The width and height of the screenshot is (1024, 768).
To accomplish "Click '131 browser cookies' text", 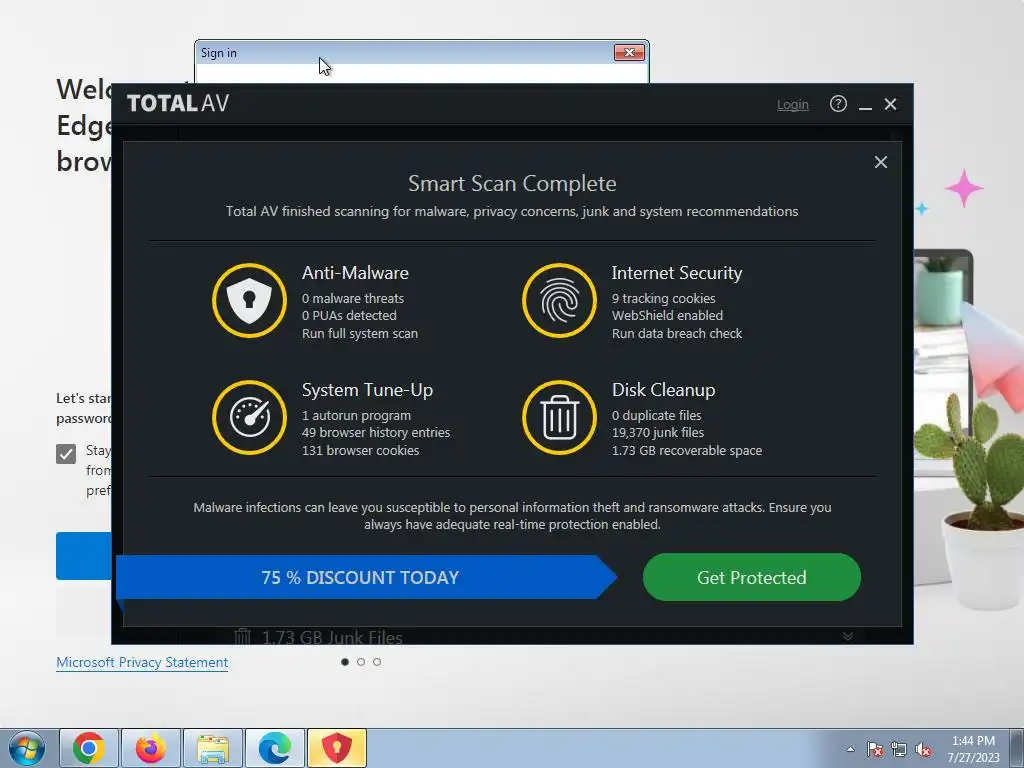I will (x=360, y=451).
